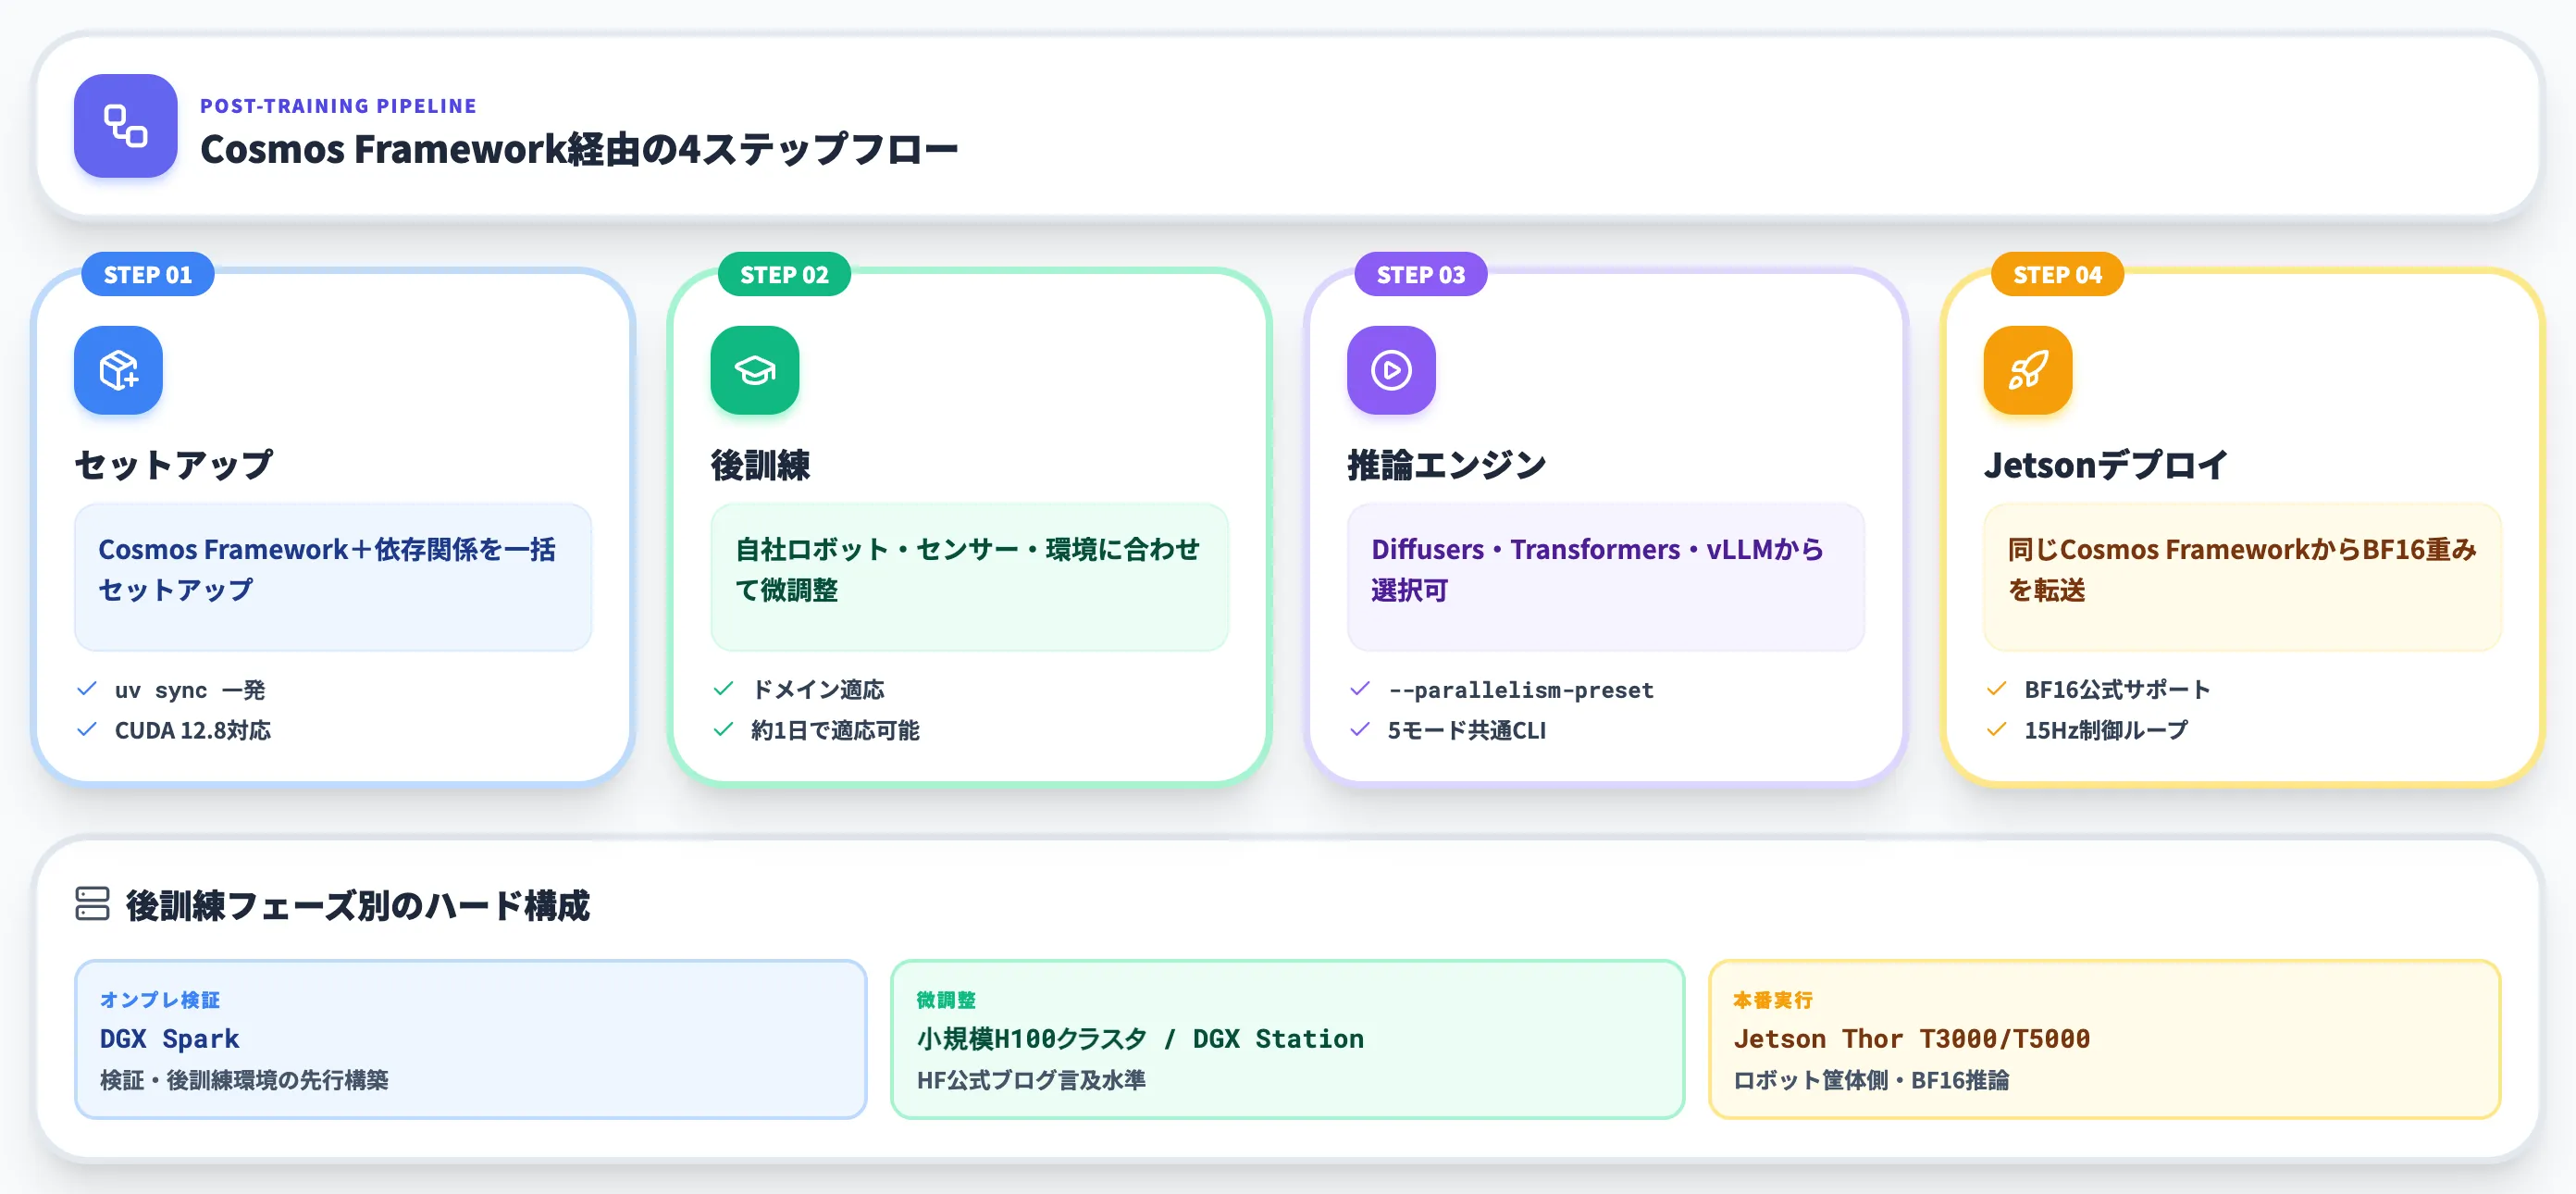
Task: Open the DGX Spark hardware card
Action: coord(470,1039)
